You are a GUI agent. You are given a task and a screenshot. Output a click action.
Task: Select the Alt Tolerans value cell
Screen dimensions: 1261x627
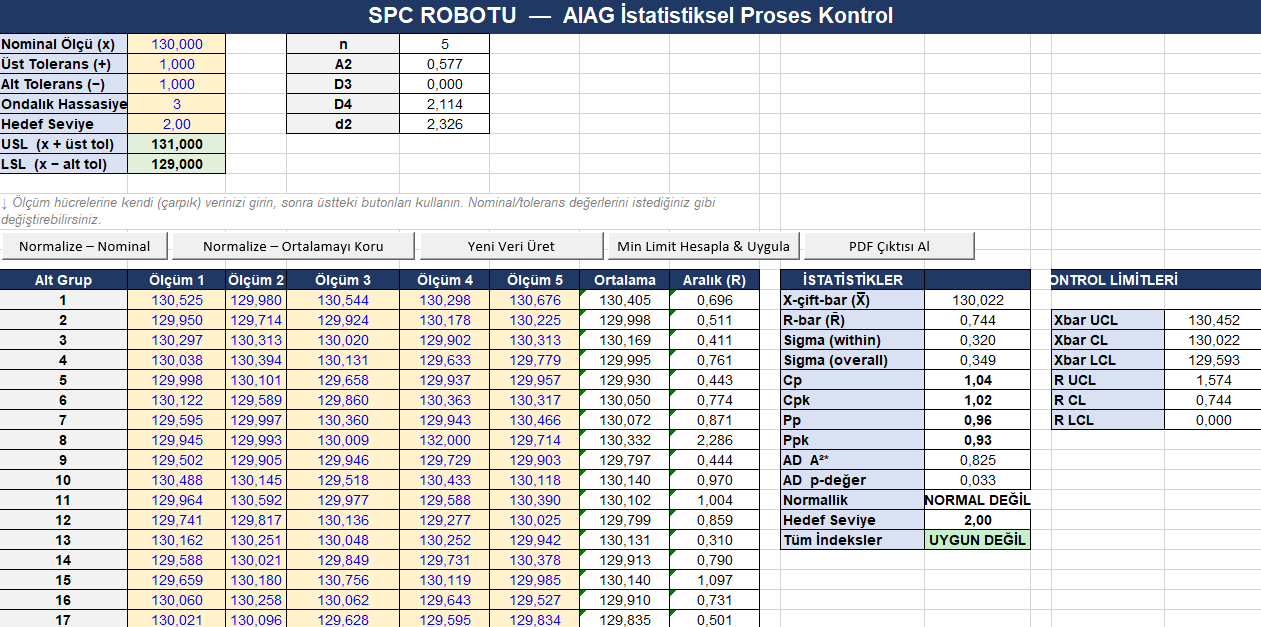pyautogui.click(x=177, y=84)
